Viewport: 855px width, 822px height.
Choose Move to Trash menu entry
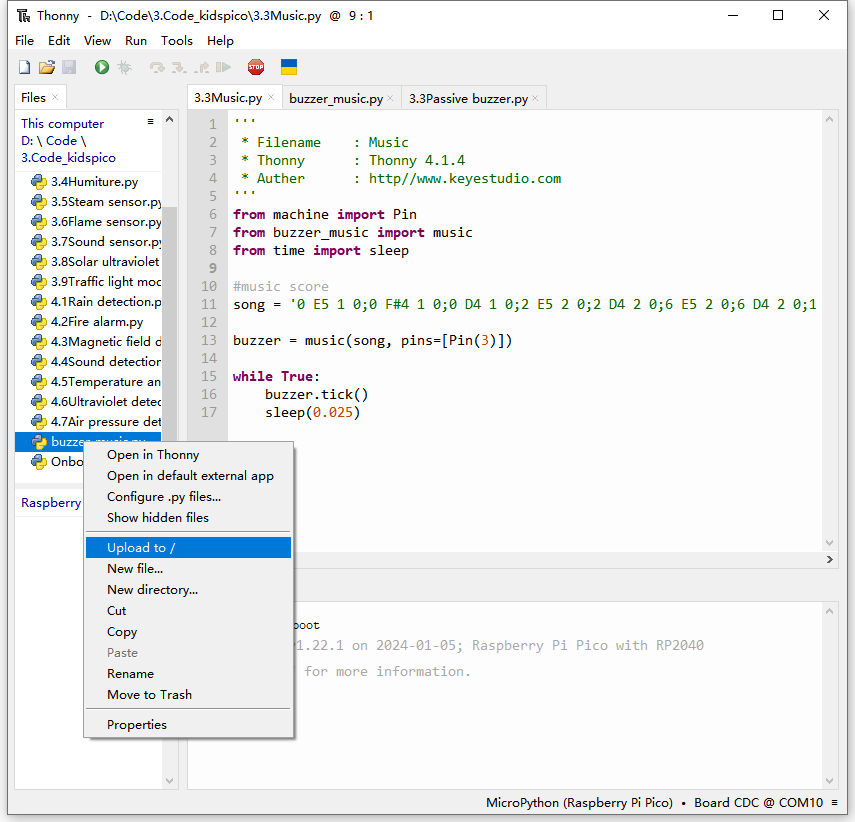(188, 695)
